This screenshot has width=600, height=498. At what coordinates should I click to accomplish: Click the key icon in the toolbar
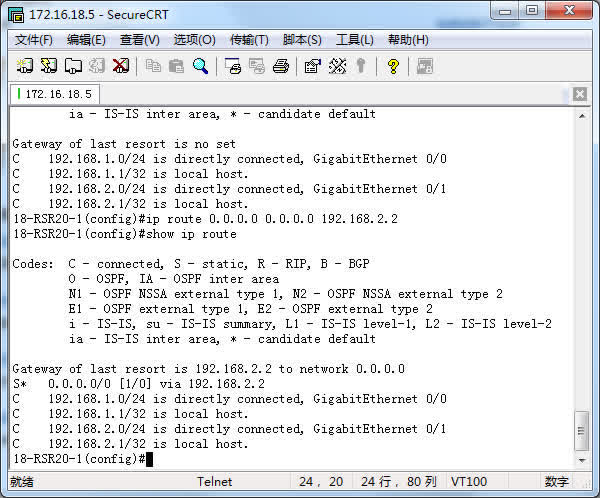pos(360,66)
